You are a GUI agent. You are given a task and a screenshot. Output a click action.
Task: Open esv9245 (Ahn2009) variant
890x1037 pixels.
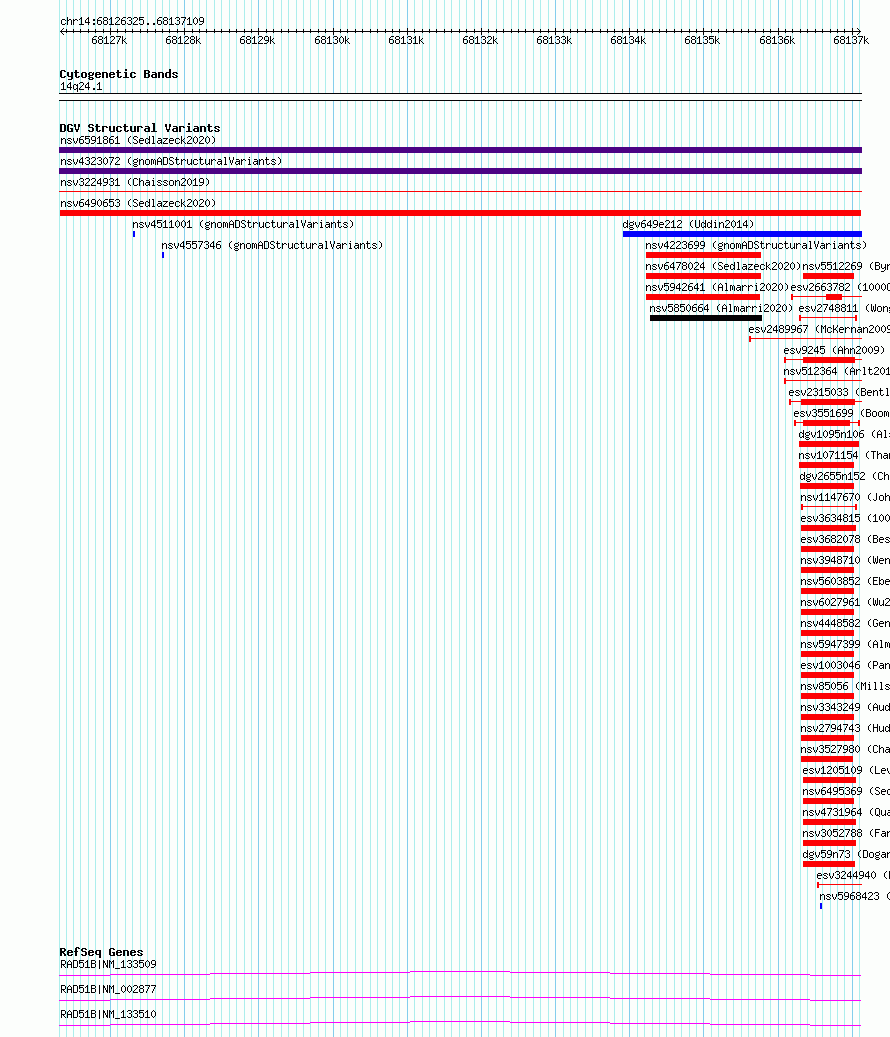[x=834, y=351]
